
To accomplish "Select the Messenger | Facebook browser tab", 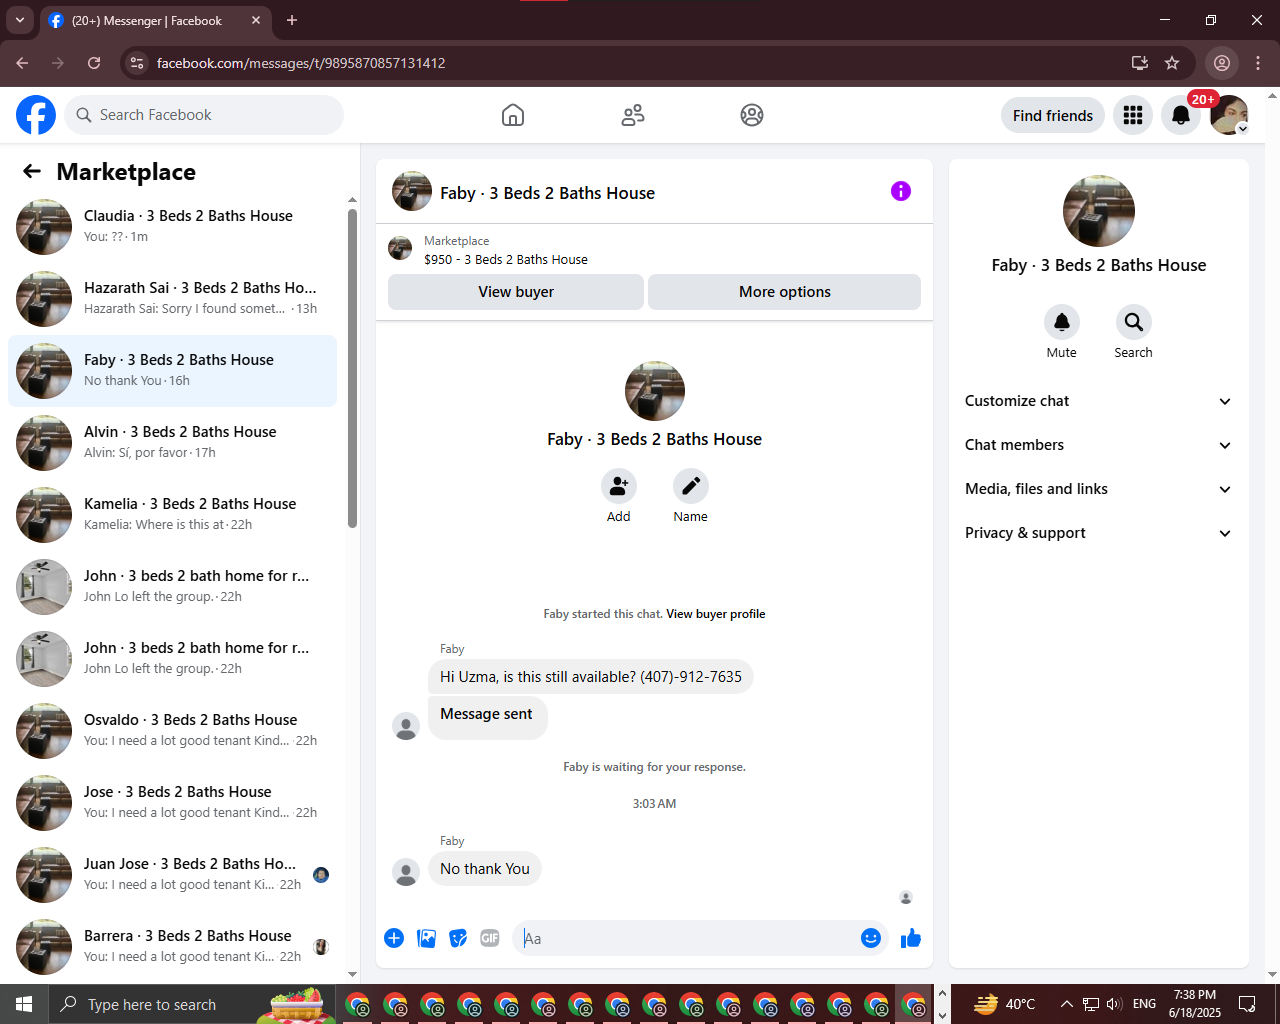I will (x=155, y=20).
